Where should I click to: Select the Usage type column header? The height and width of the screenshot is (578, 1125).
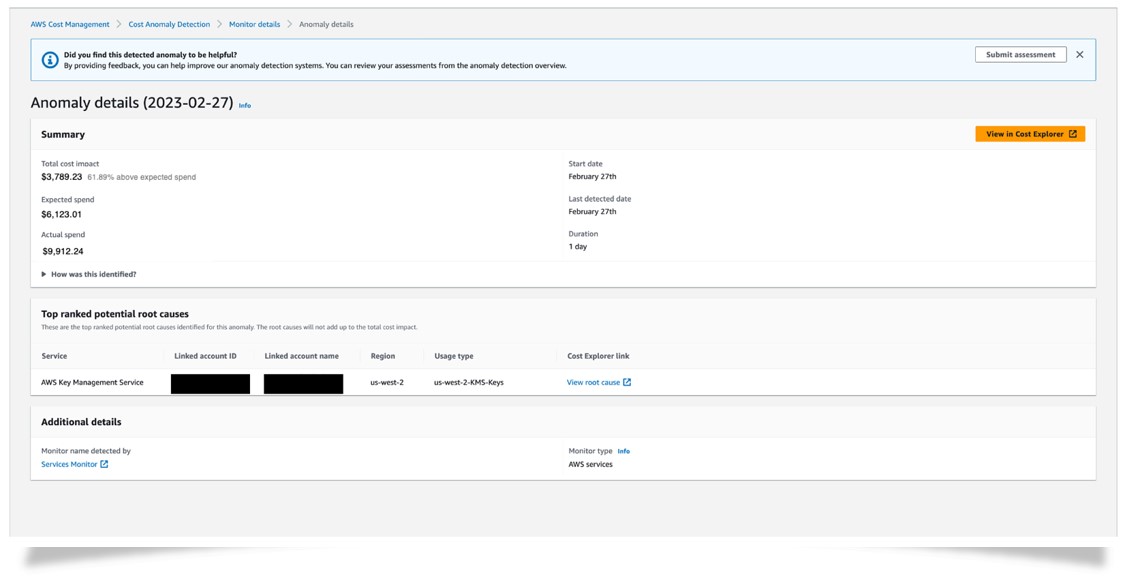pos(453,356)
